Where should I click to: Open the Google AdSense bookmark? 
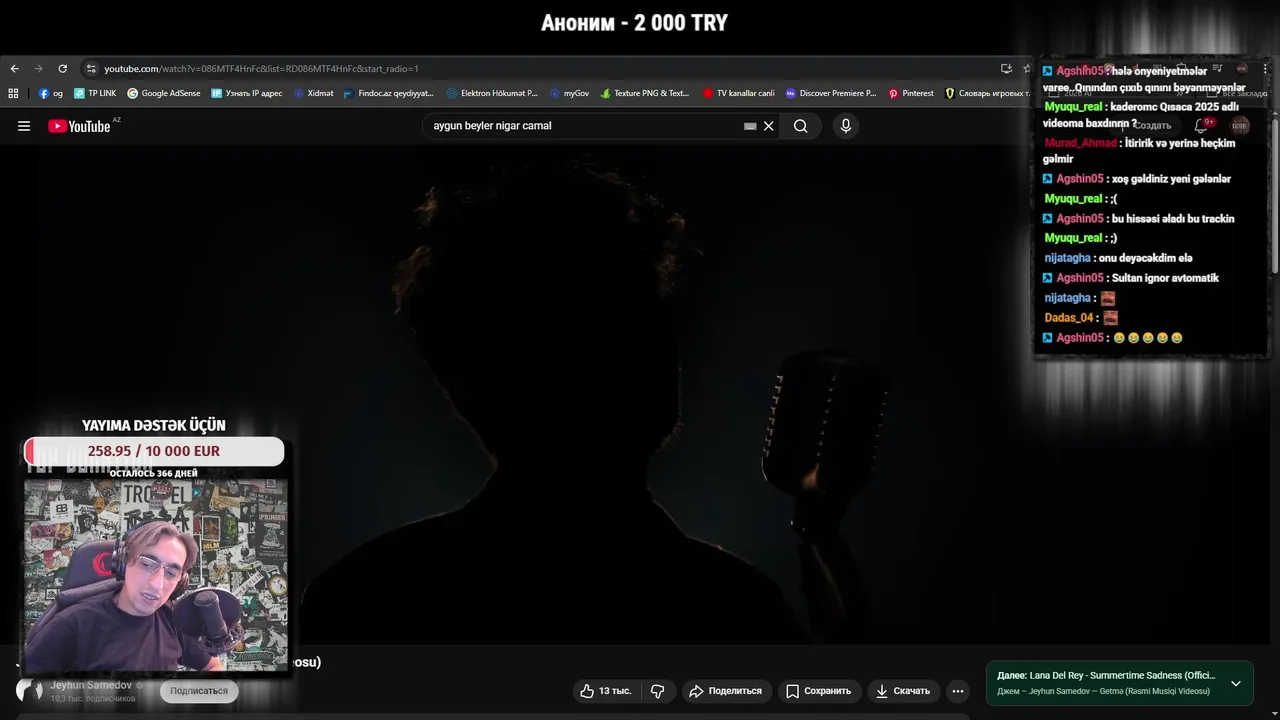coord(164,93)
